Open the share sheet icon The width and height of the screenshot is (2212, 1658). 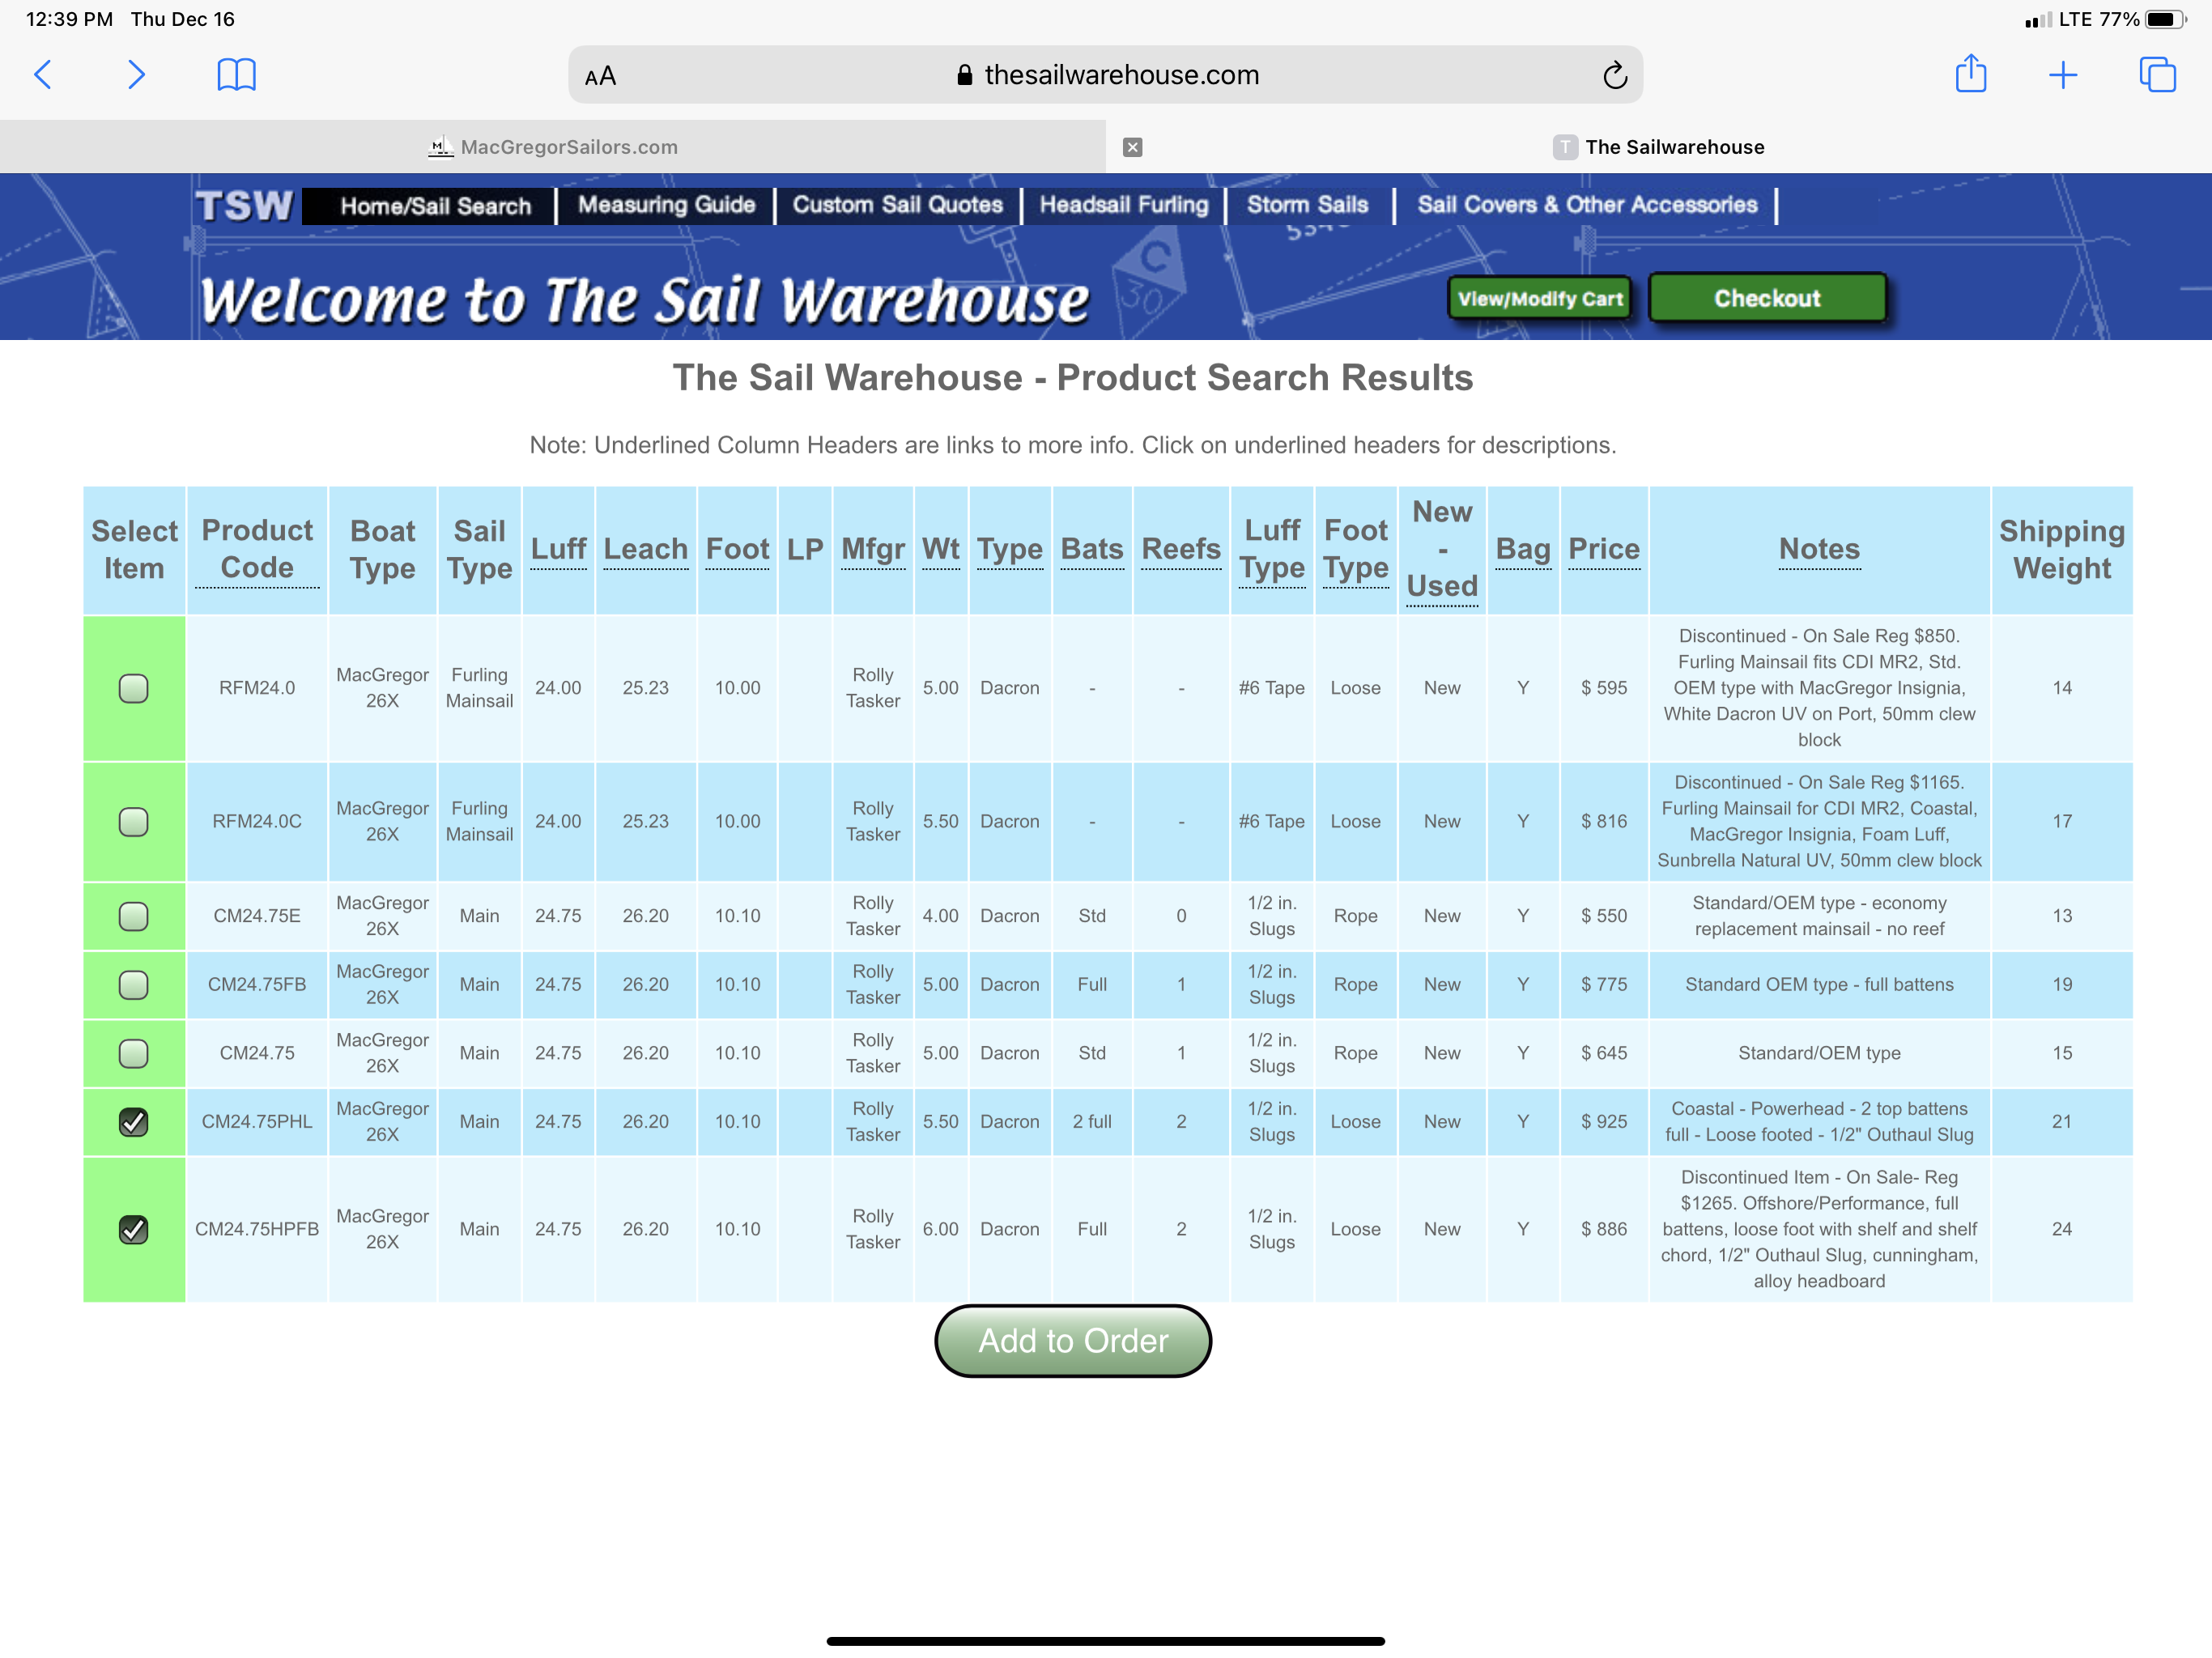point(1970,74)
